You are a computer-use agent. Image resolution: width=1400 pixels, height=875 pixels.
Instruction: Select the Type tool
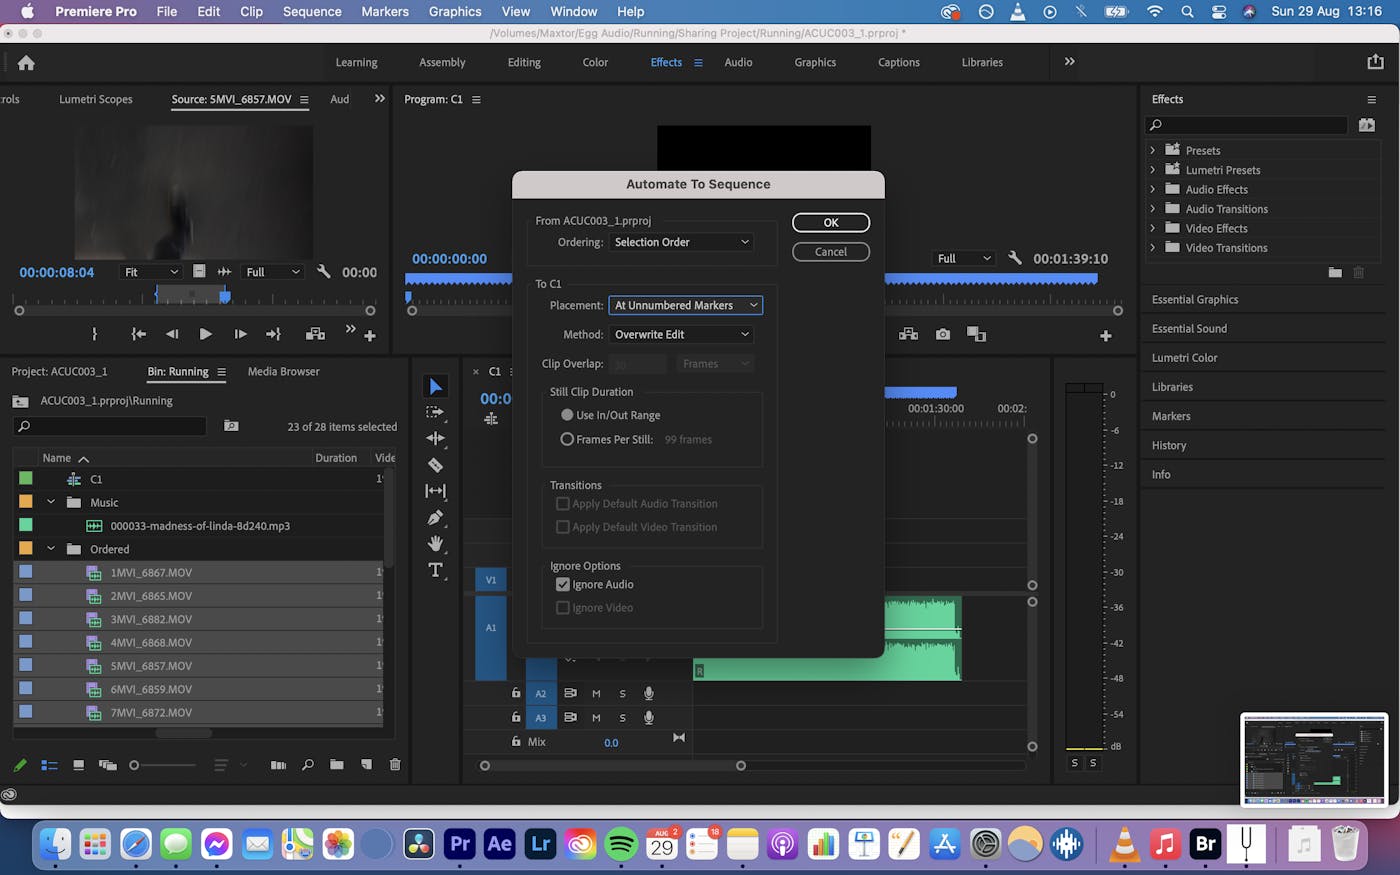435,570
